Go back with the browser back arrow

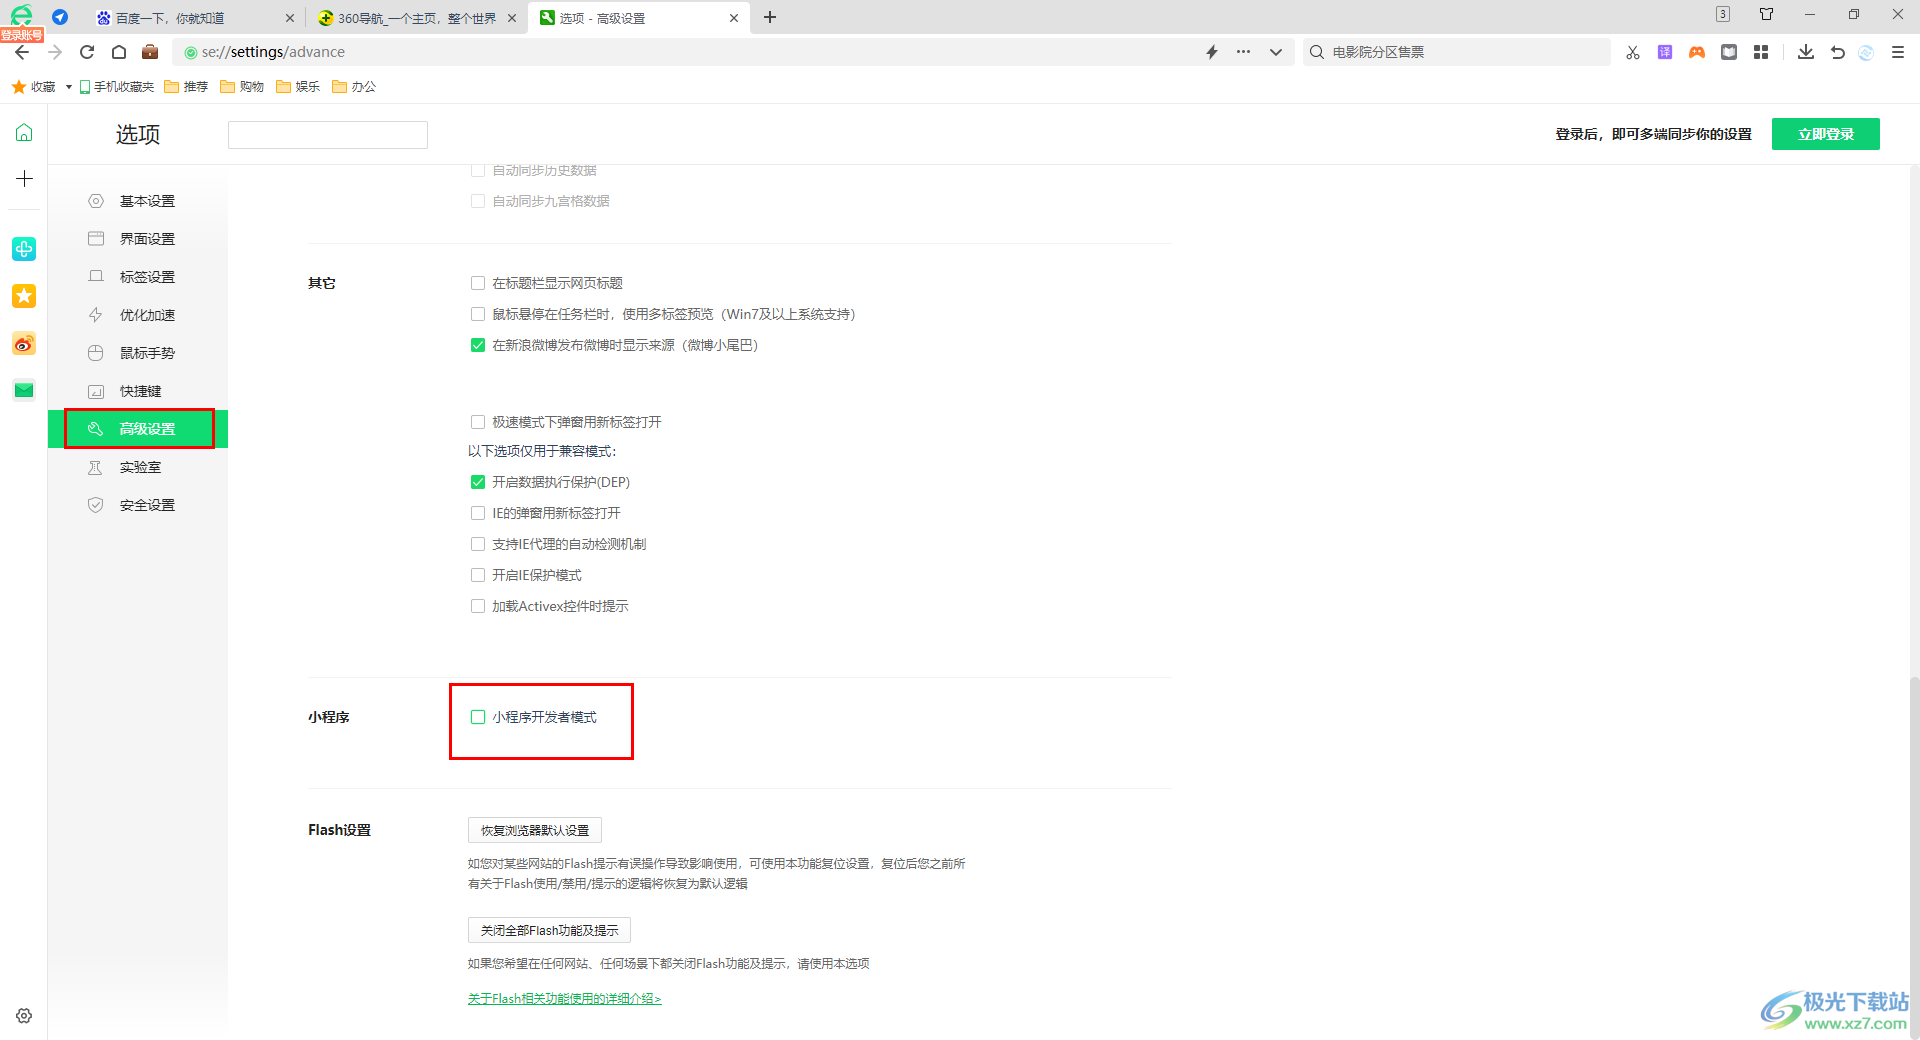click(22, 52)
